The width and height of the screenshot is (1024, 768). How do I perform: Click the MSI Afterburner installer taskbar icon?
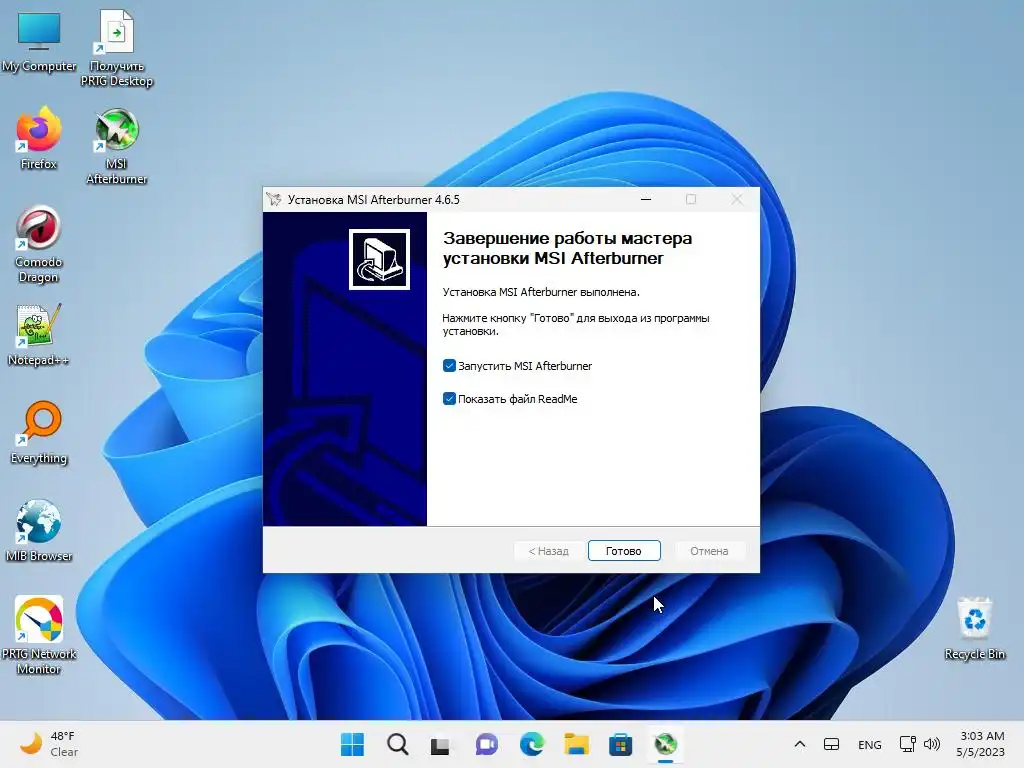[x=665, y=744]
